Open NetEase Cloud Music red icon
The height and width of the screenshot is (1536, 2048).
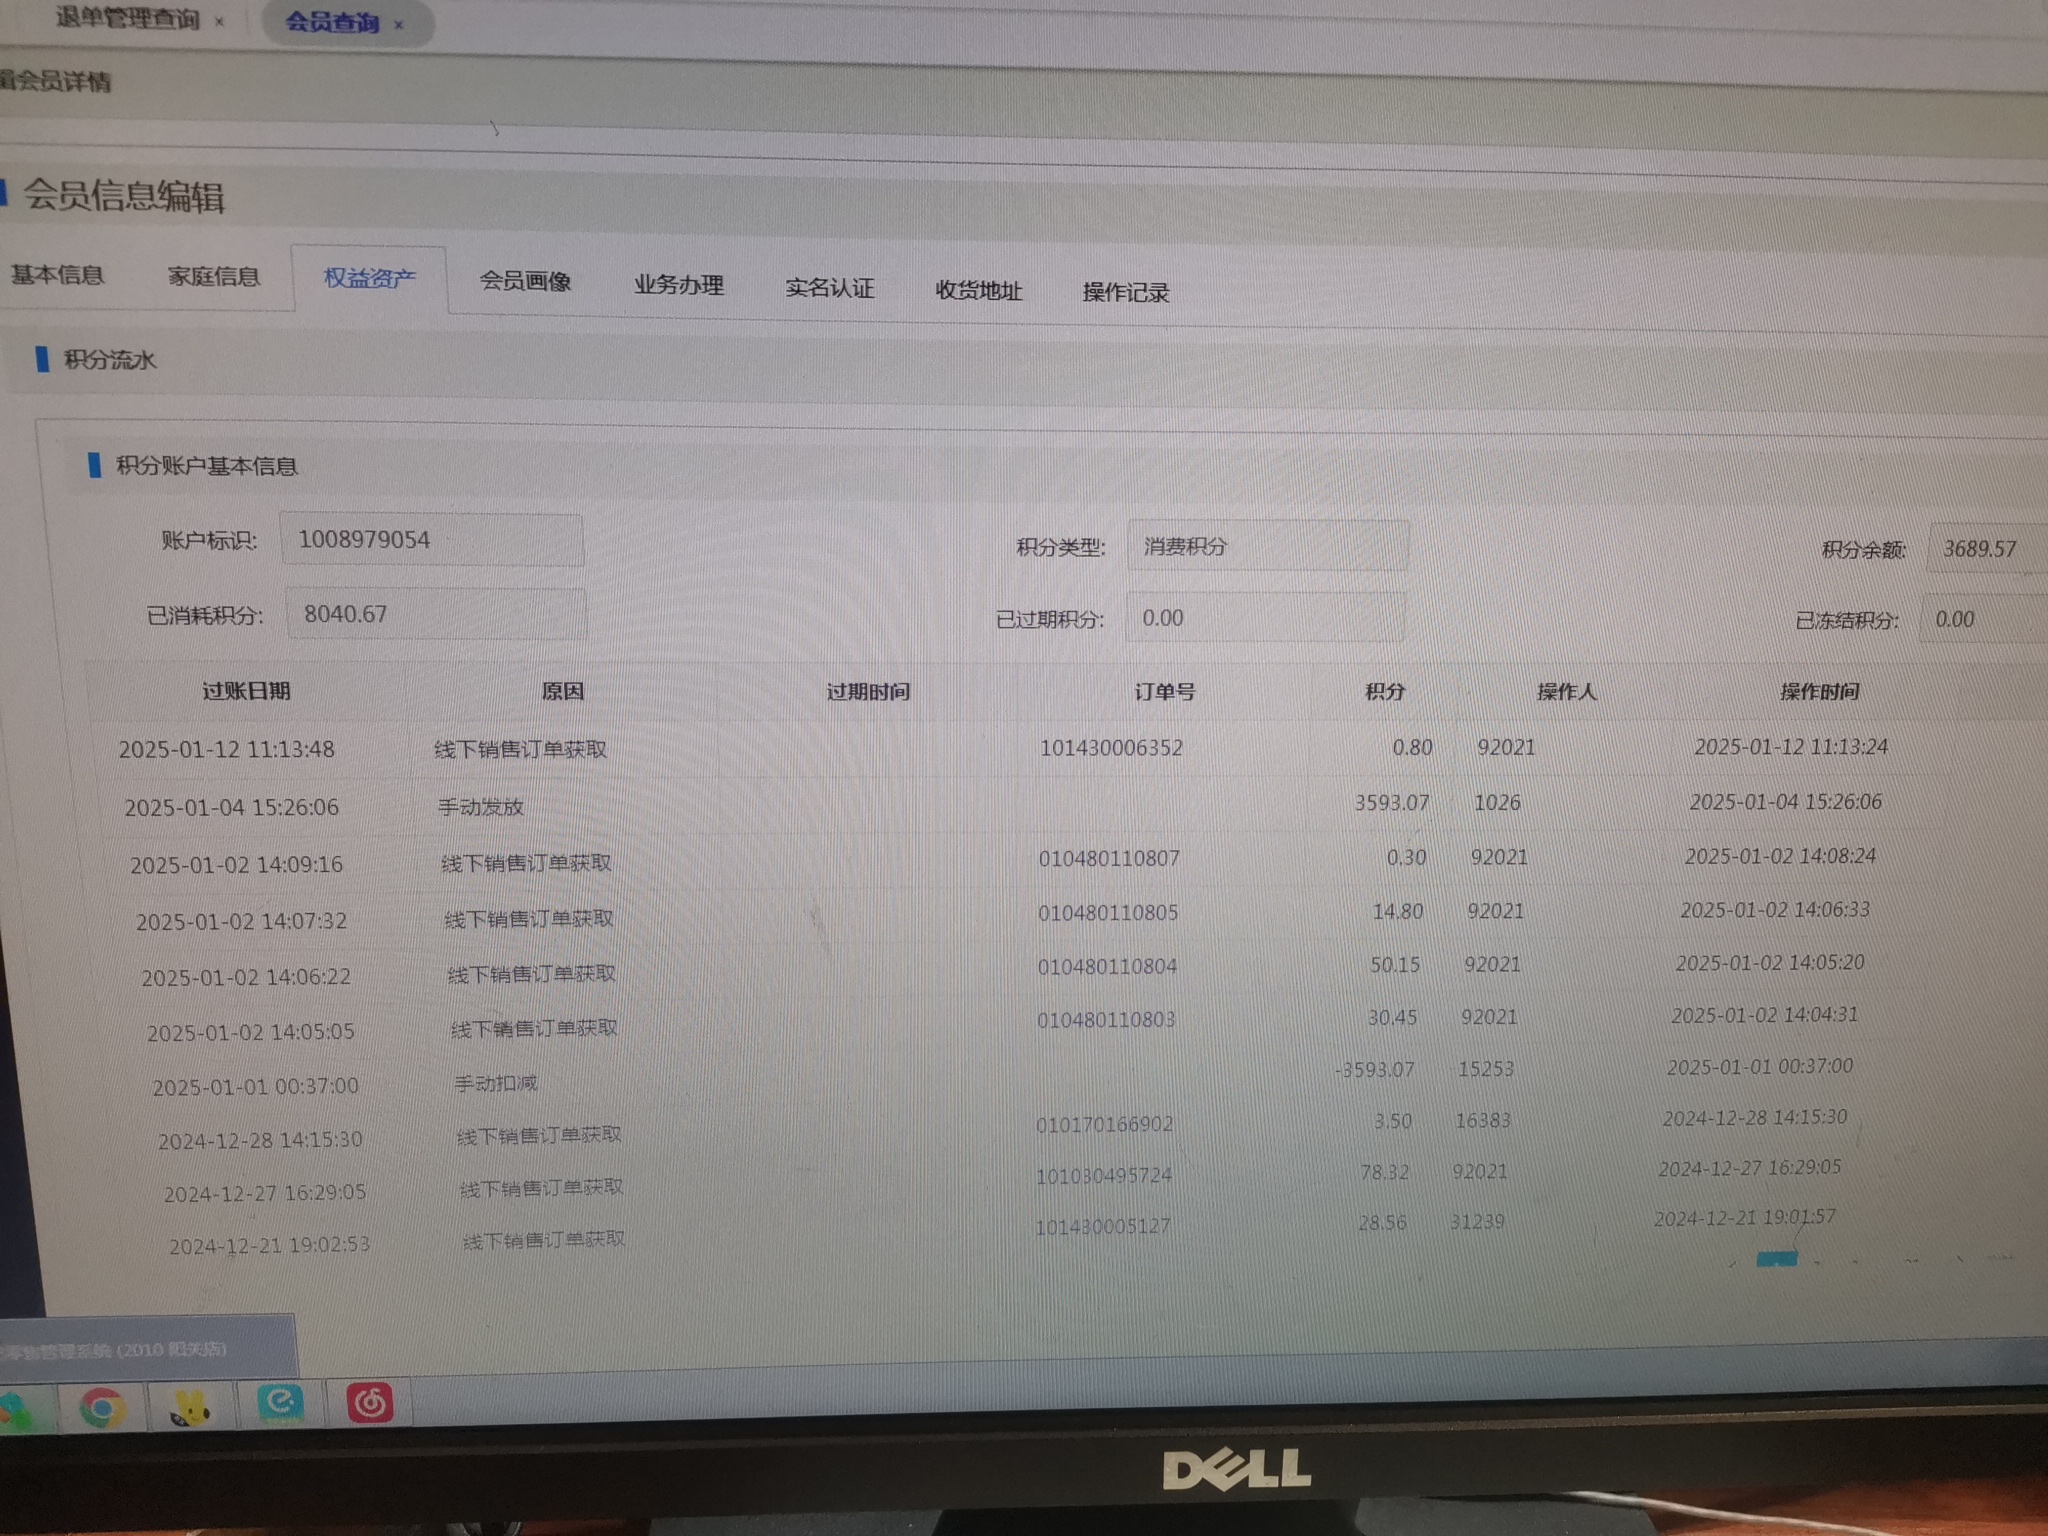[x=369, y=1403]
